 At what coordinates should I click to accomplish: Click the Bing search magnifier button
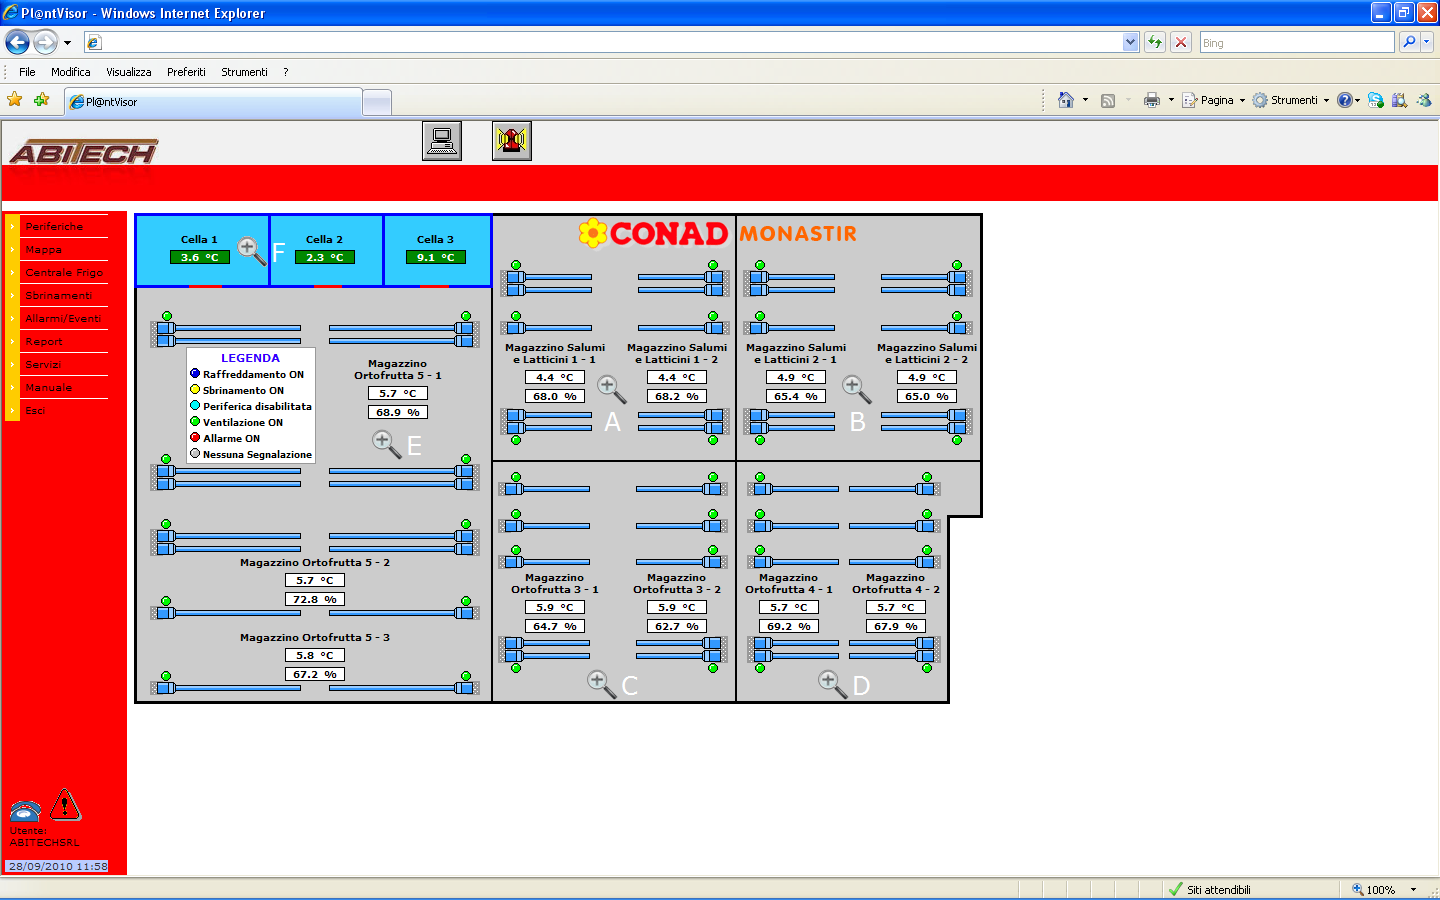1409,42
